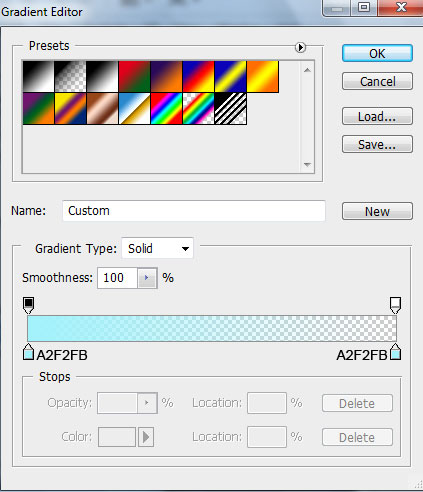423x492 pixels.
Task: Click the New gradient button
Action: (377, 211)
